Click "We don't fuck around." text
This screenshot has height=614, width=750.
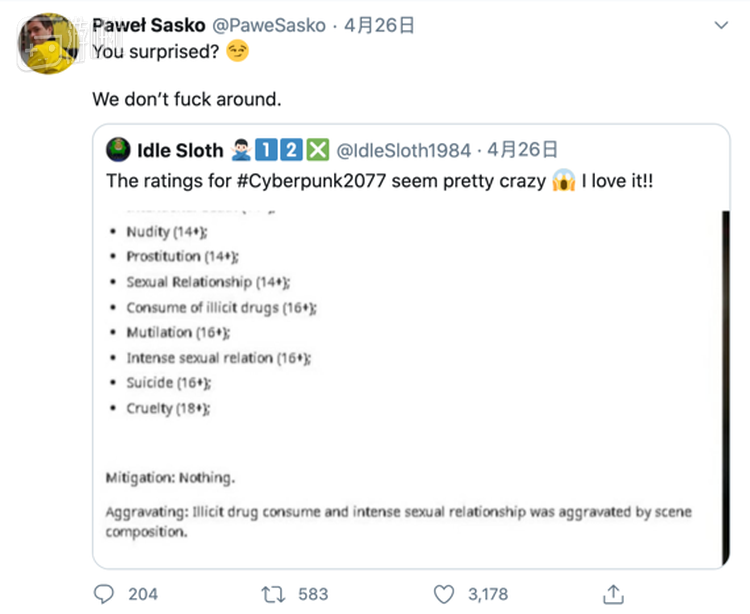click(x=187, y=100)
